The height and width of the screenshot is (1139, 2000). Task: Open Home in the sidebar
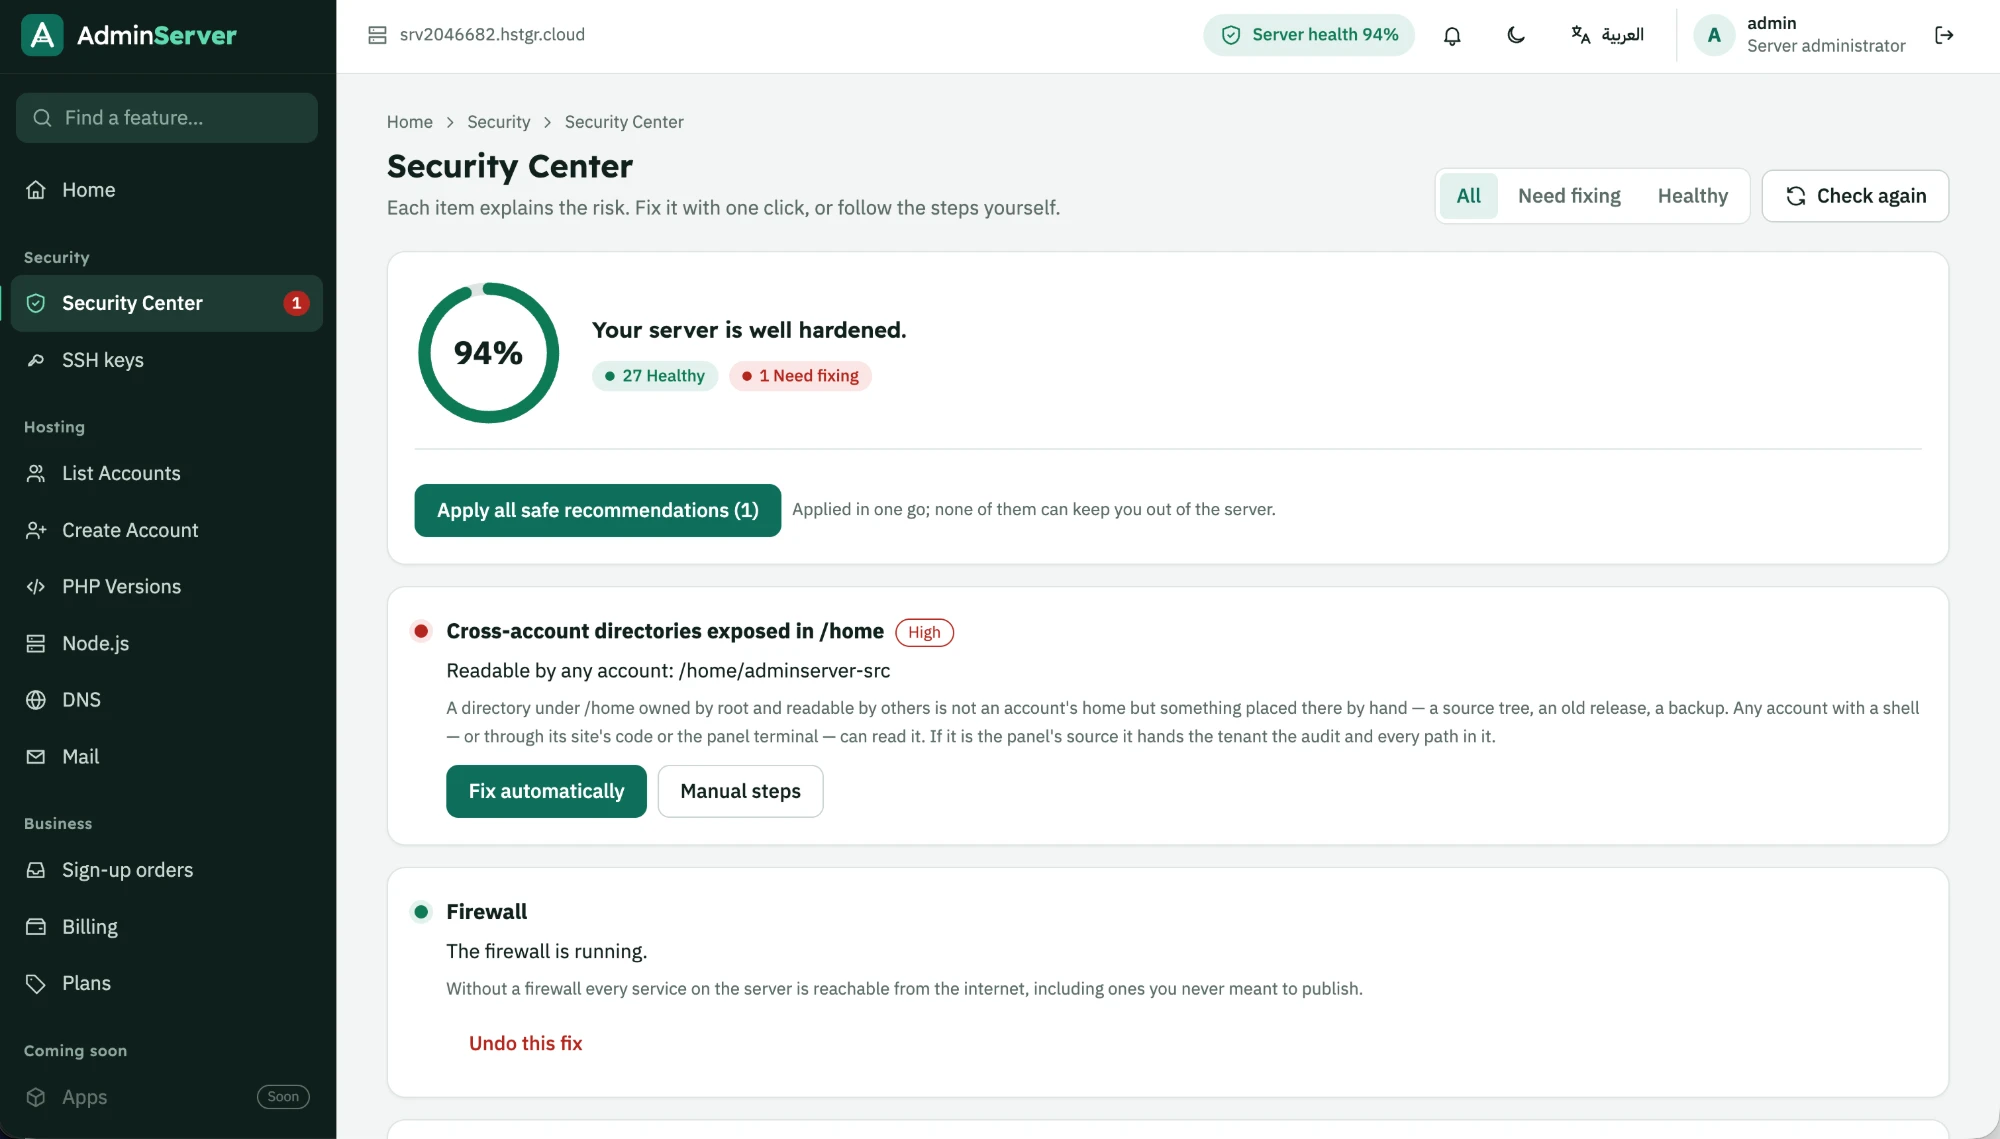166,190
